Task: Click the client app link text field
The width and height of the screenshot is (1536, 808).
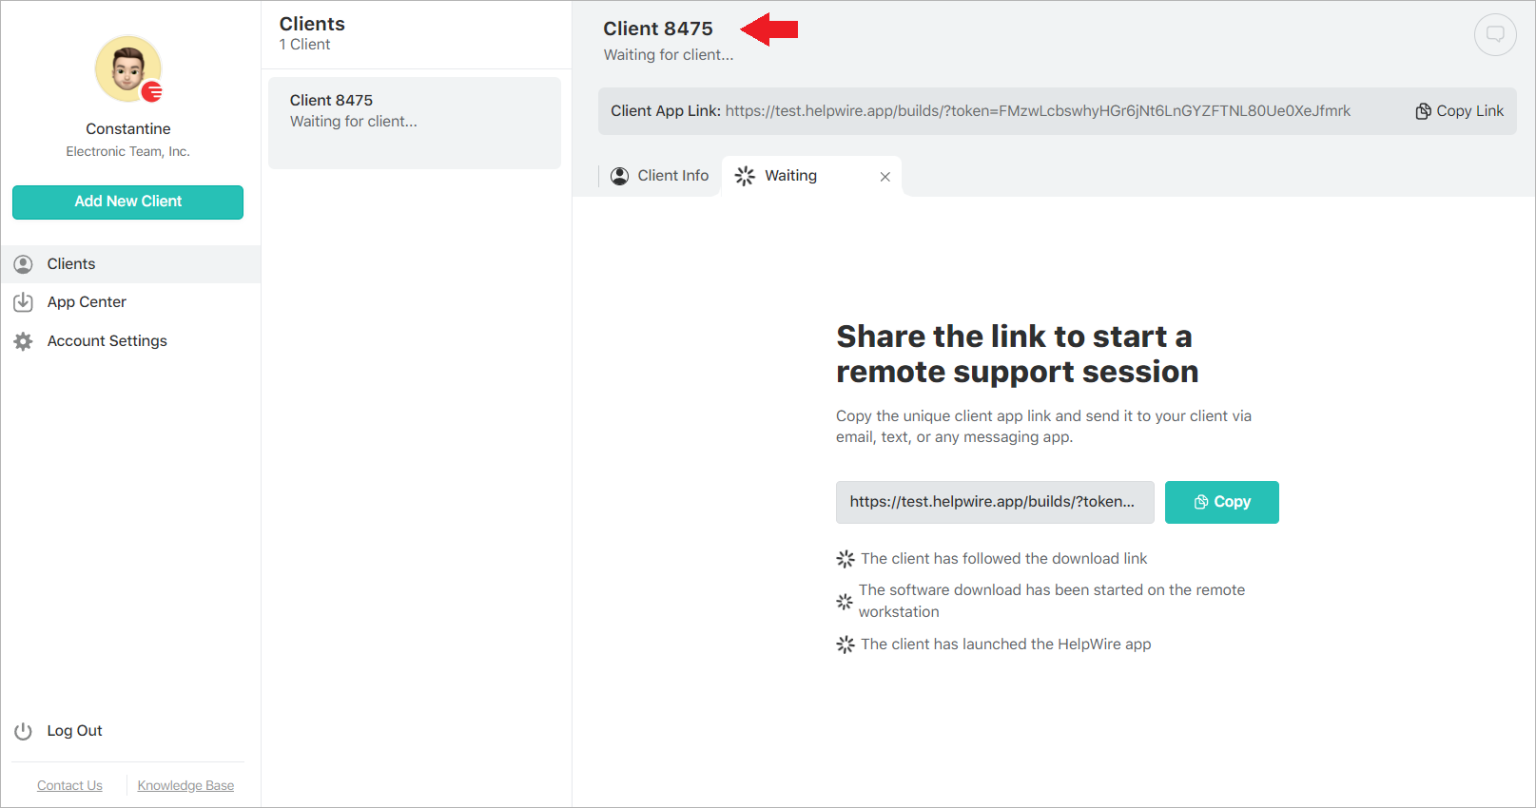Action: pyautogui.click(x=994, y=502)
